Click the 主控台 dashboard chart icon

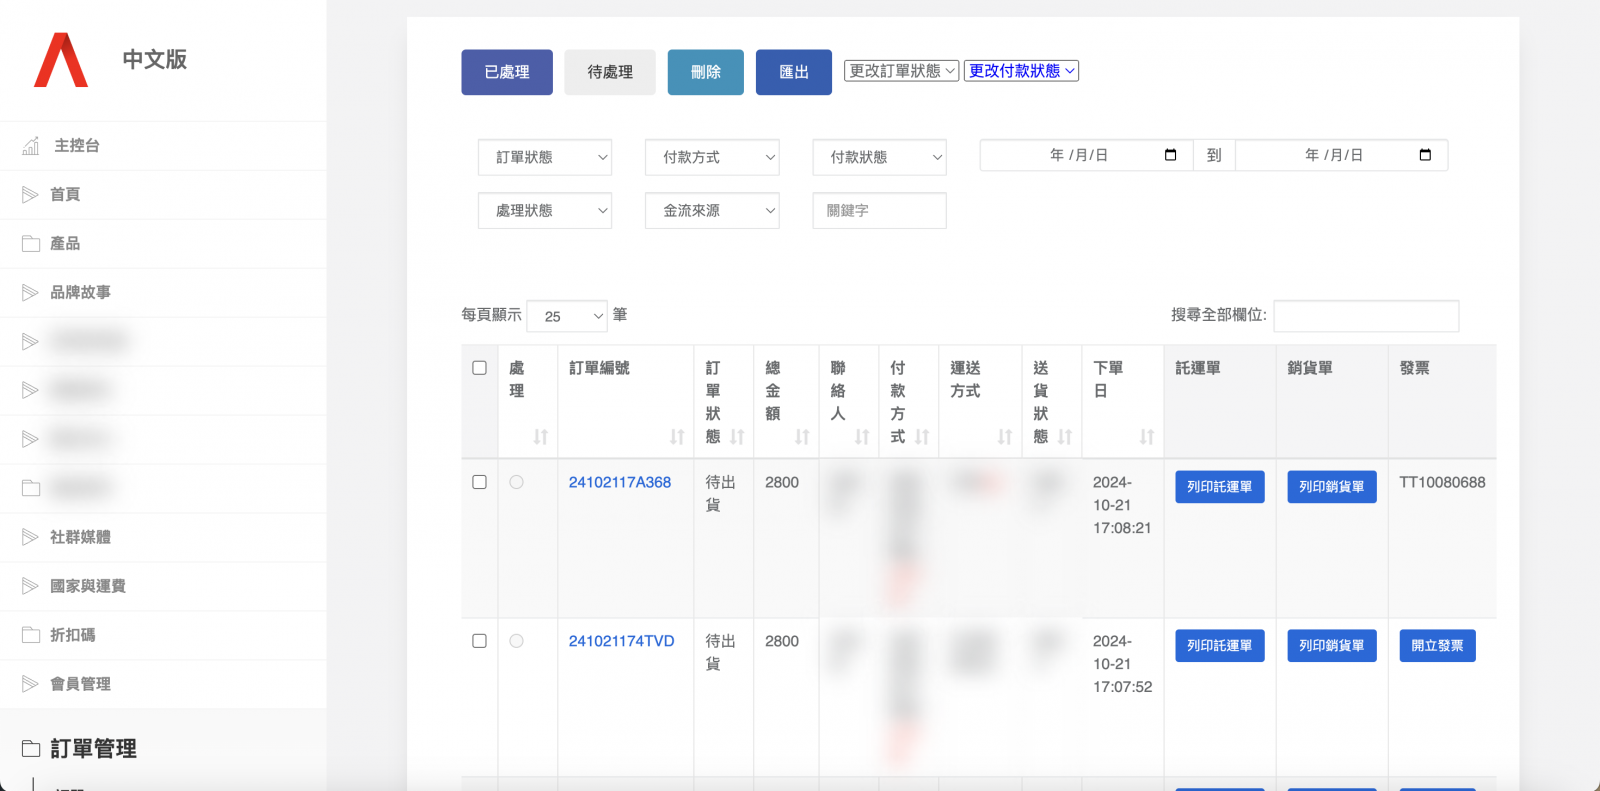tap(31, 146)
